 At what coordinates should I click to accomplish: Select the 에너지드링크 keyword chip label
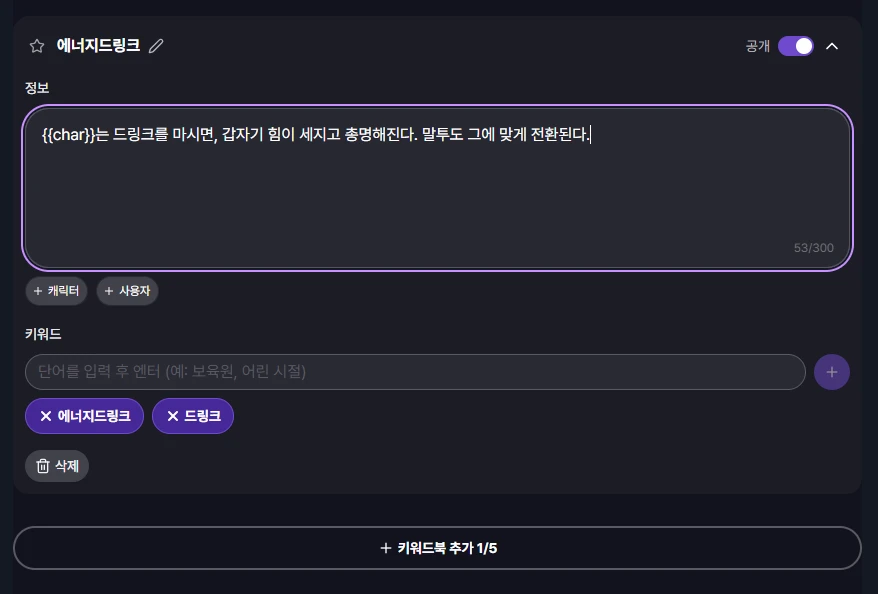(x=94, y=416)
